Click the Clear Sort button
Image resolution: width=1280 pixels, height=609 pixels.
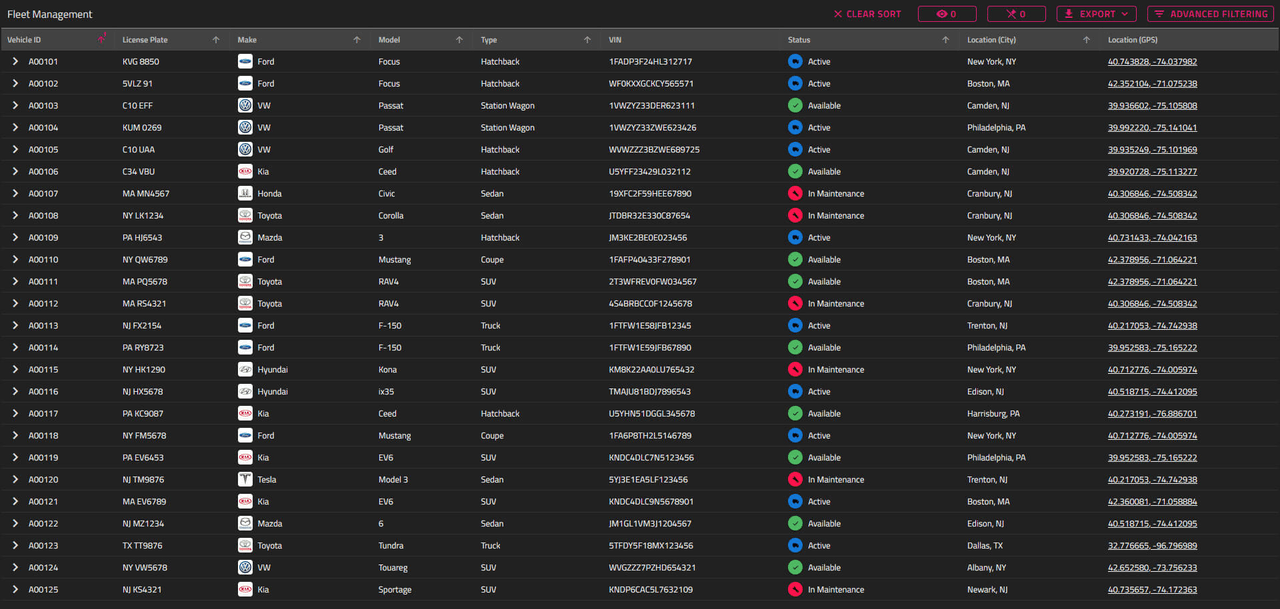click(x=867, y=14)
